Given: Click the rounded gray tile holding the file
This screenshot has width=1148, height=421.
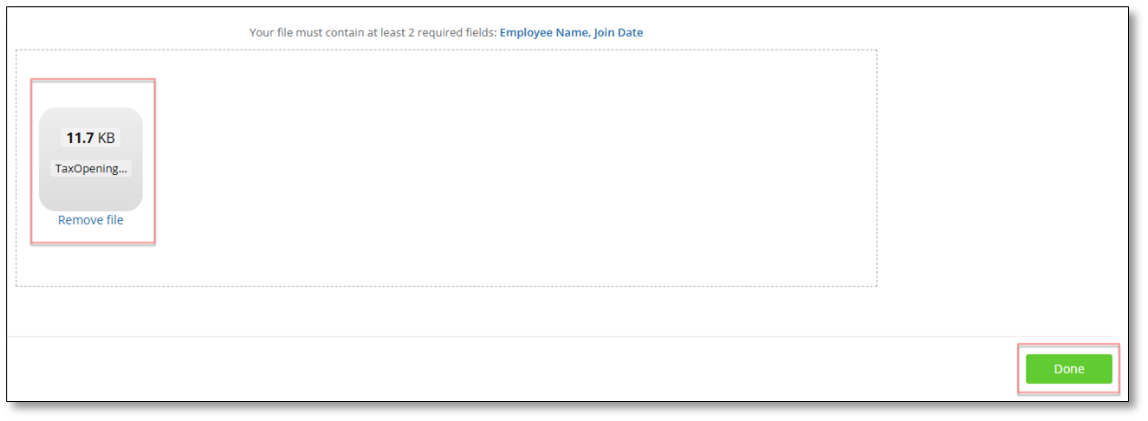Looking at the screenshot, I should click(91, 160).
